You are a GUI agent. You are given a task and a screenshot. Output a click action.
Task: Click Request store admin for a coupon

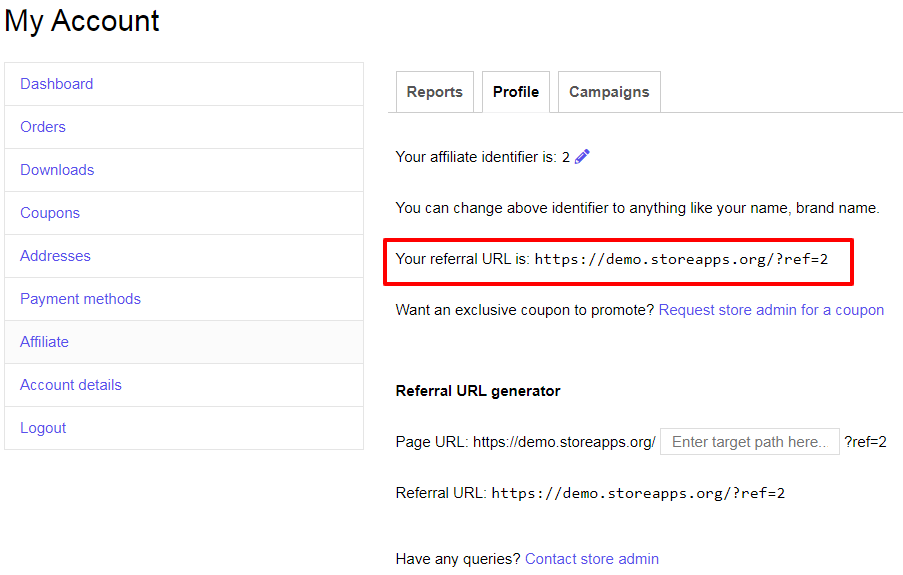771,310
